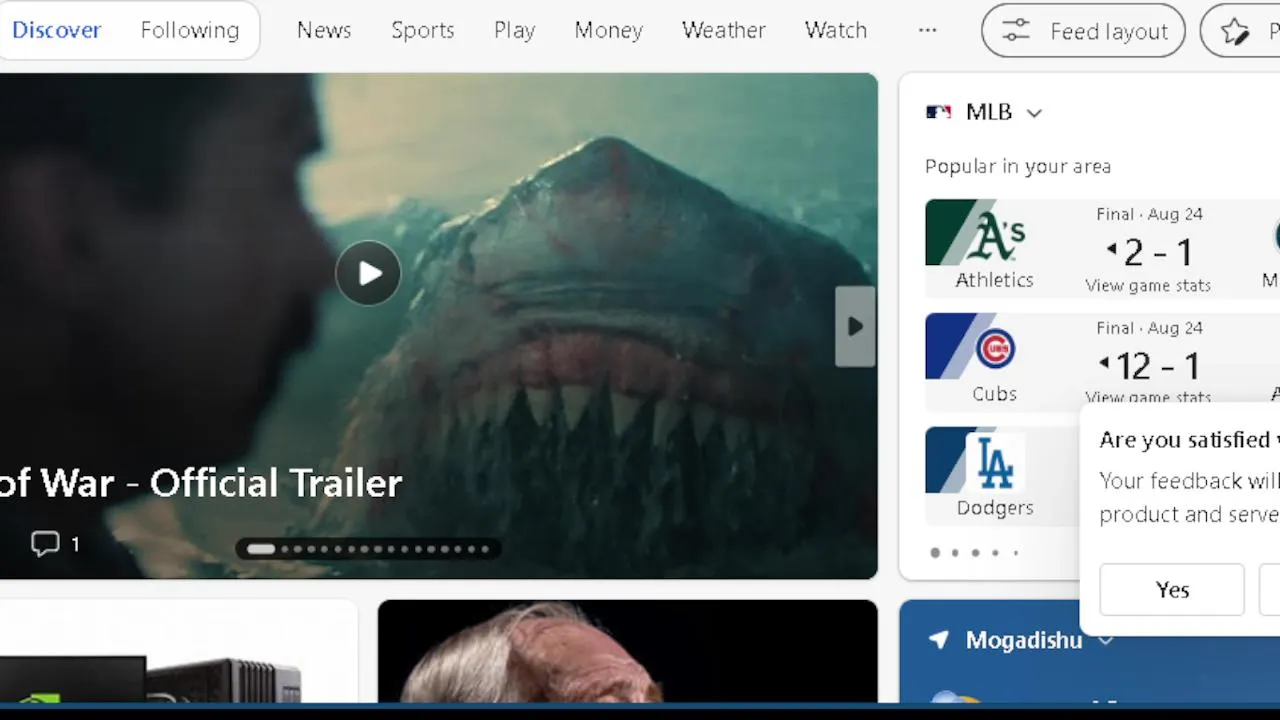1280x720 pixels.
Task: Click the Athletics team name
Action: [x=994, y=280]
